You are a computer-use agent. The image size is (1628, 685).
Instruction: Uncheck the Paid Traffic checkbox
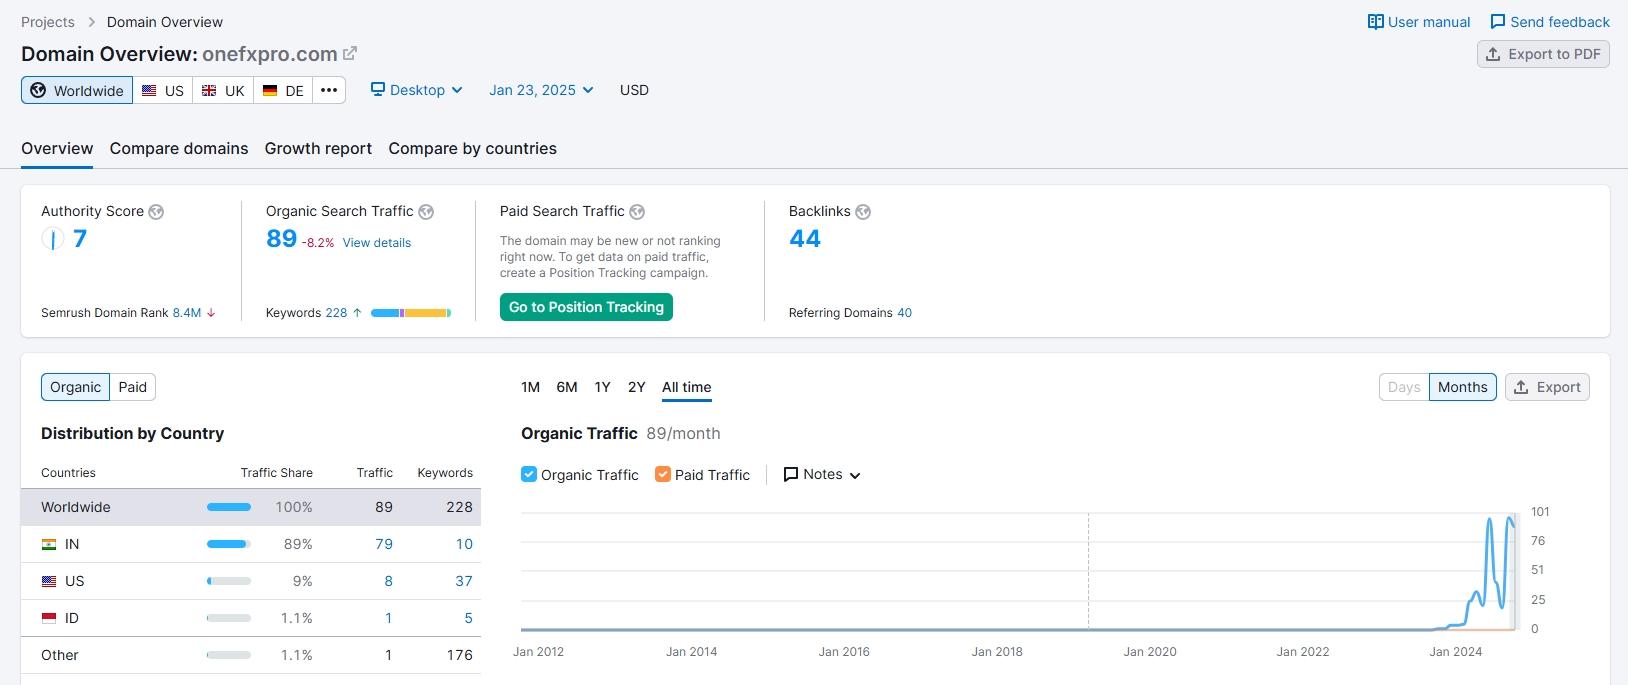tap(663, 474)
